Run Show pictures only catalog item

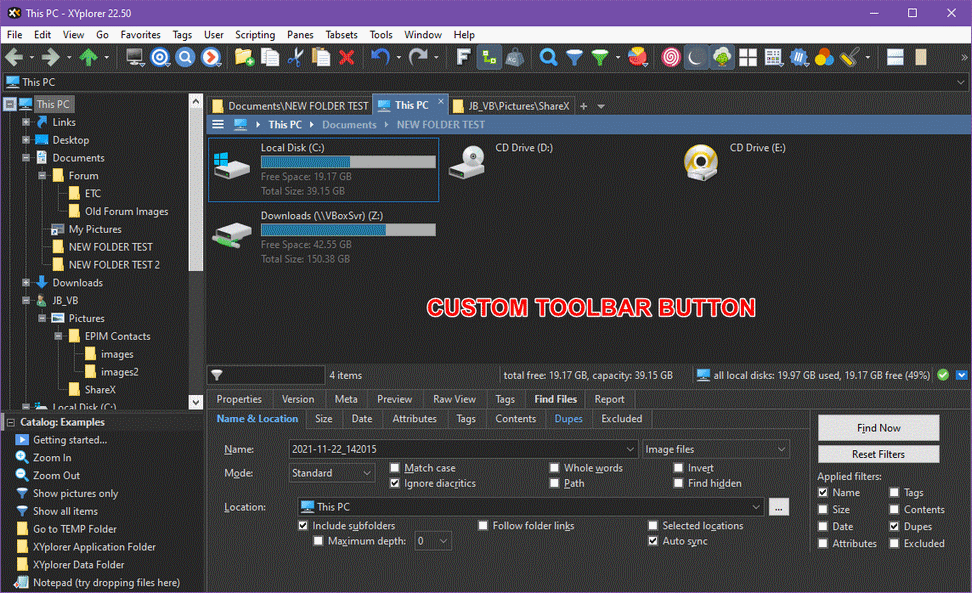(75, 494)
